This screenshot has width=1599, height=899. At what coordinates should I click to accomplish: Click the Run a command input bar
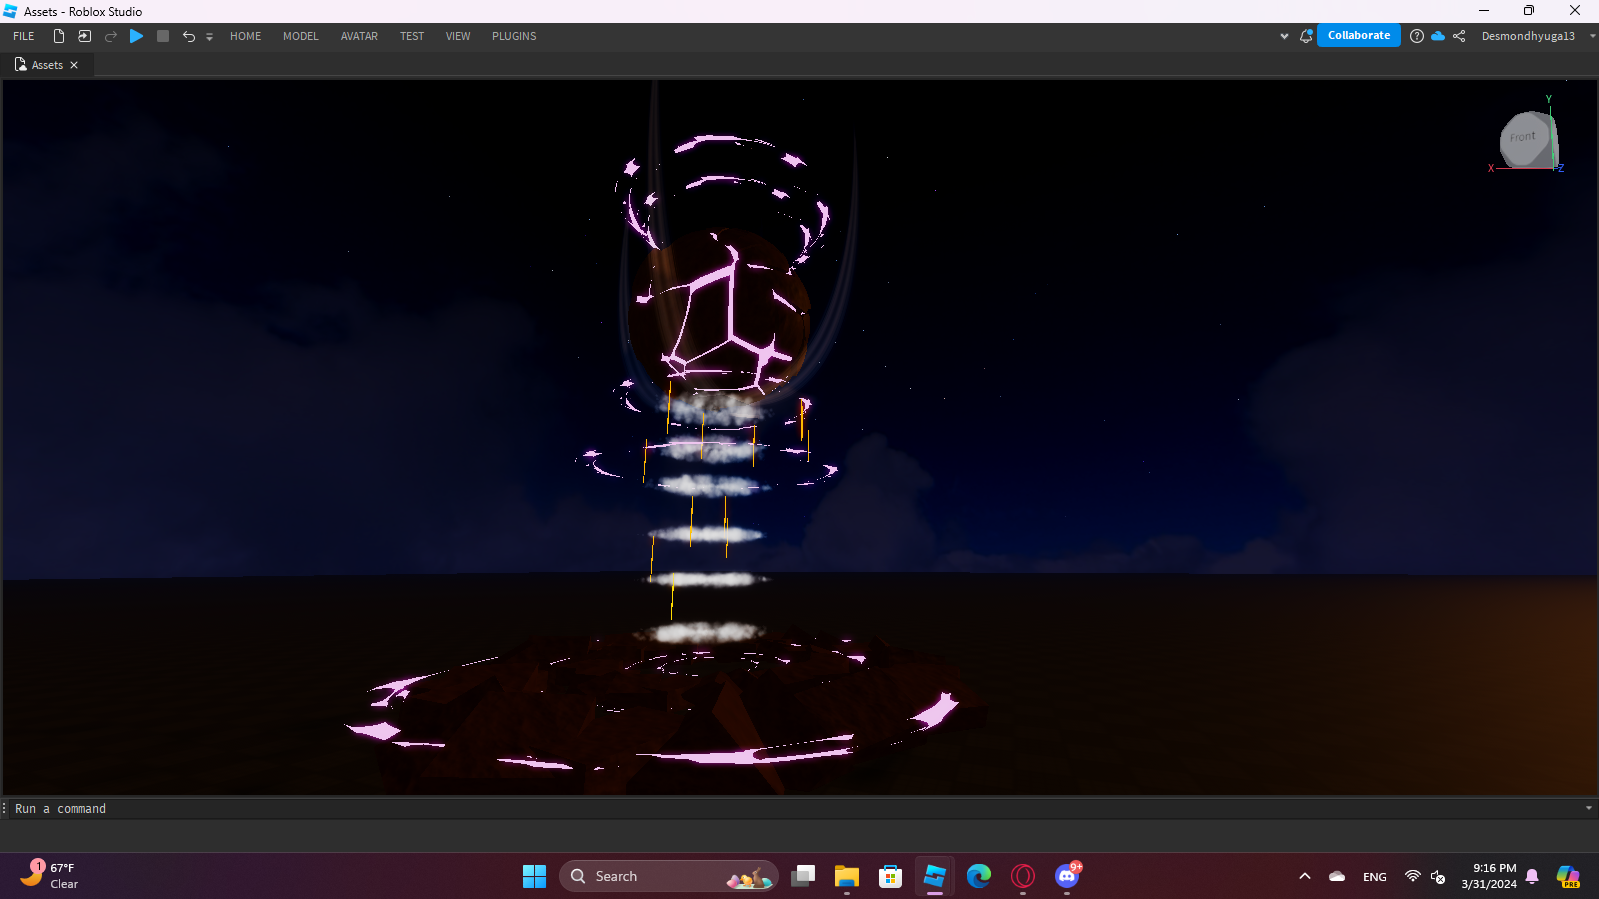(795, 808)
